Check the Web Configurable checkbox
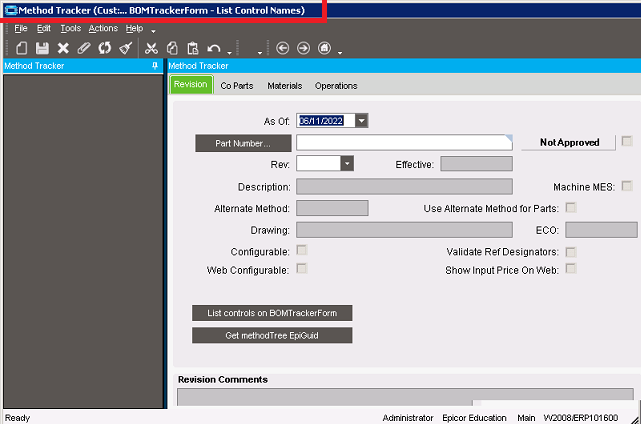Screen dimensions: 641x424 click(302, 268)
